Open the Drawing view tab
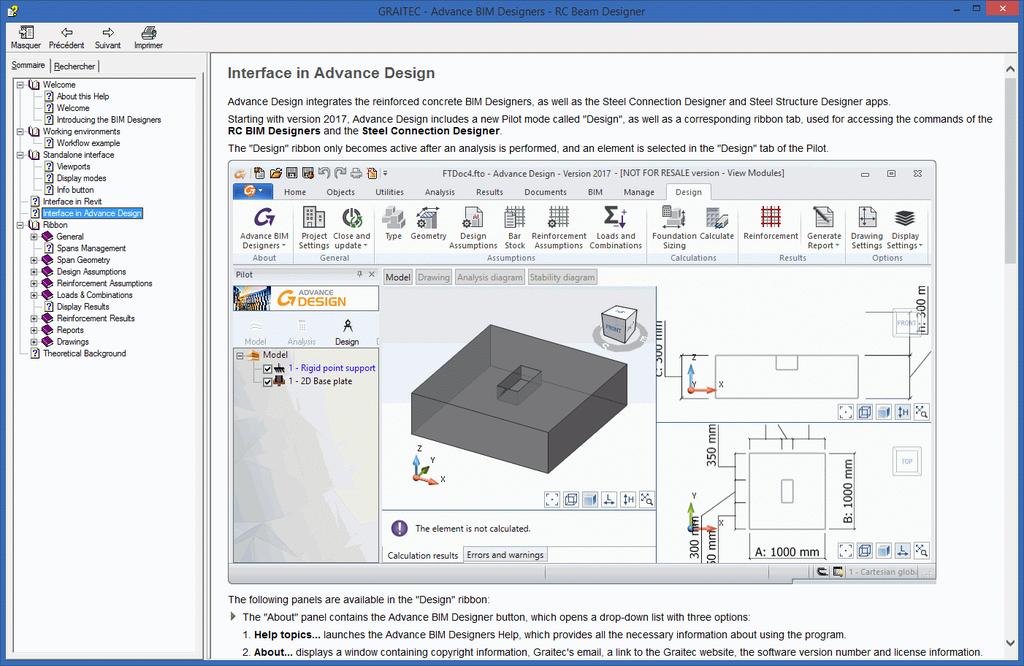Screen dimensions: 1024x666 (434, 278)
